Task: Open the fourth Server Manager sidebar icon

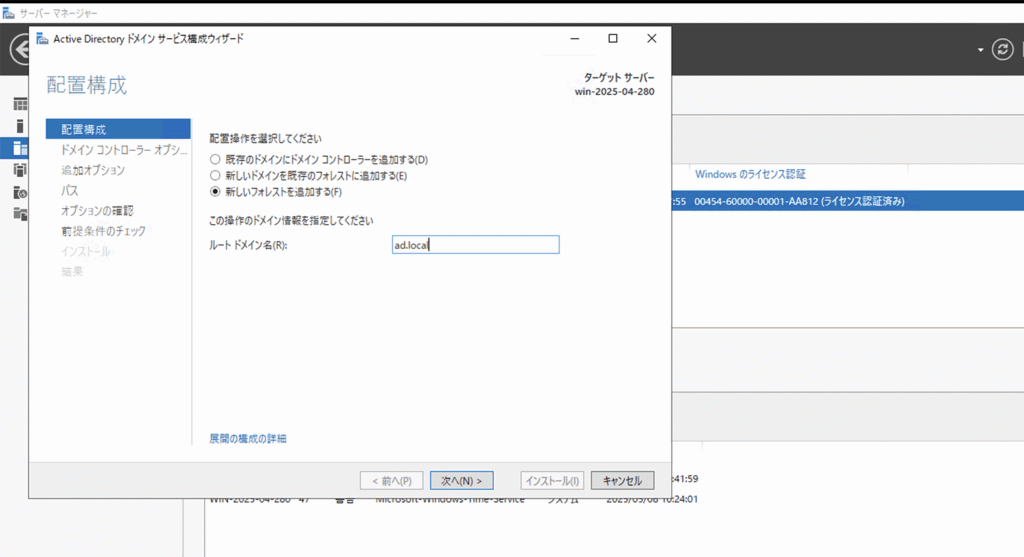Action: click(20, 170)
